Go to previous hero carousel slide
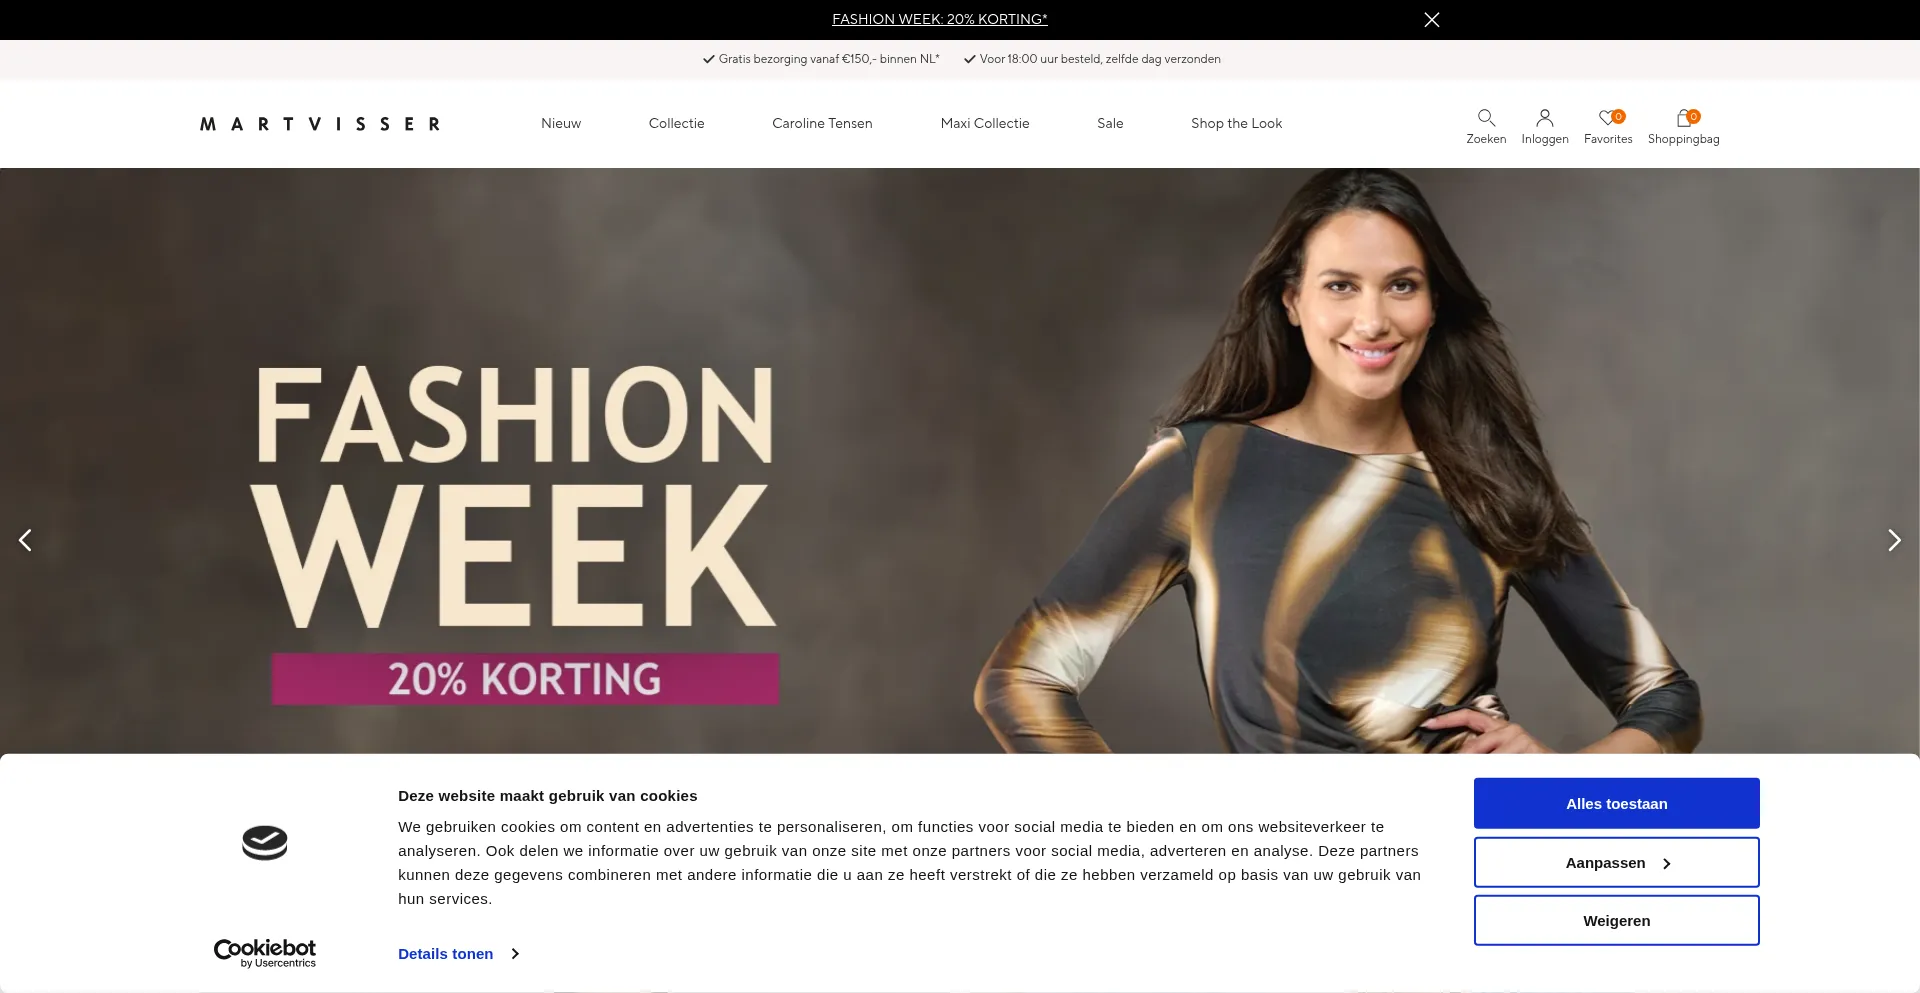 (25, 540)
